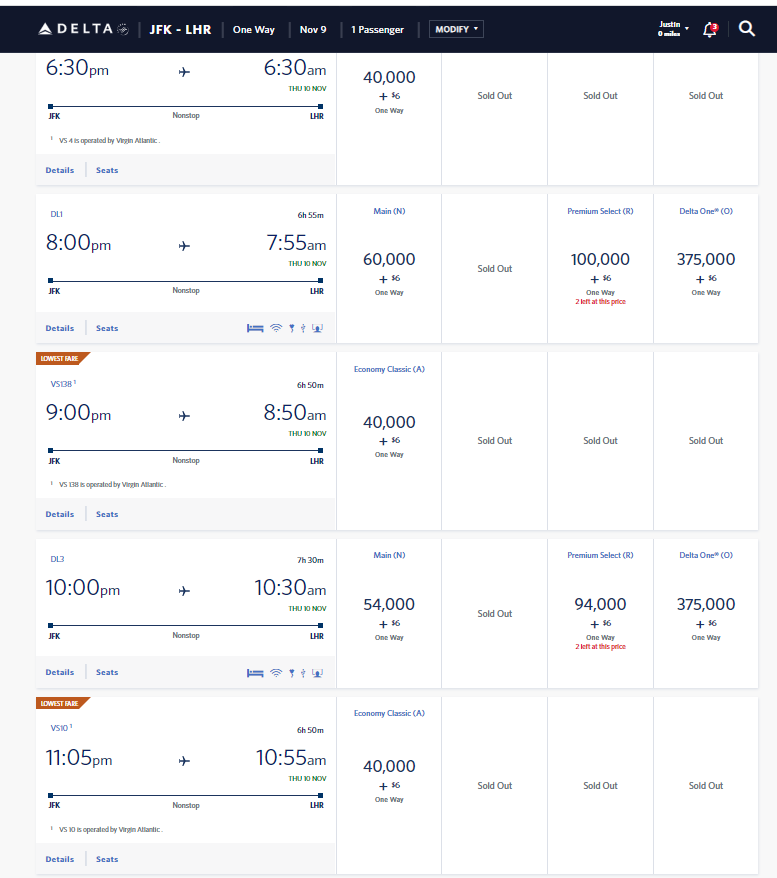Click the Nov 9 date in header
The height and width of the screenshot is (878, 777).
click(x=312, y=29)
